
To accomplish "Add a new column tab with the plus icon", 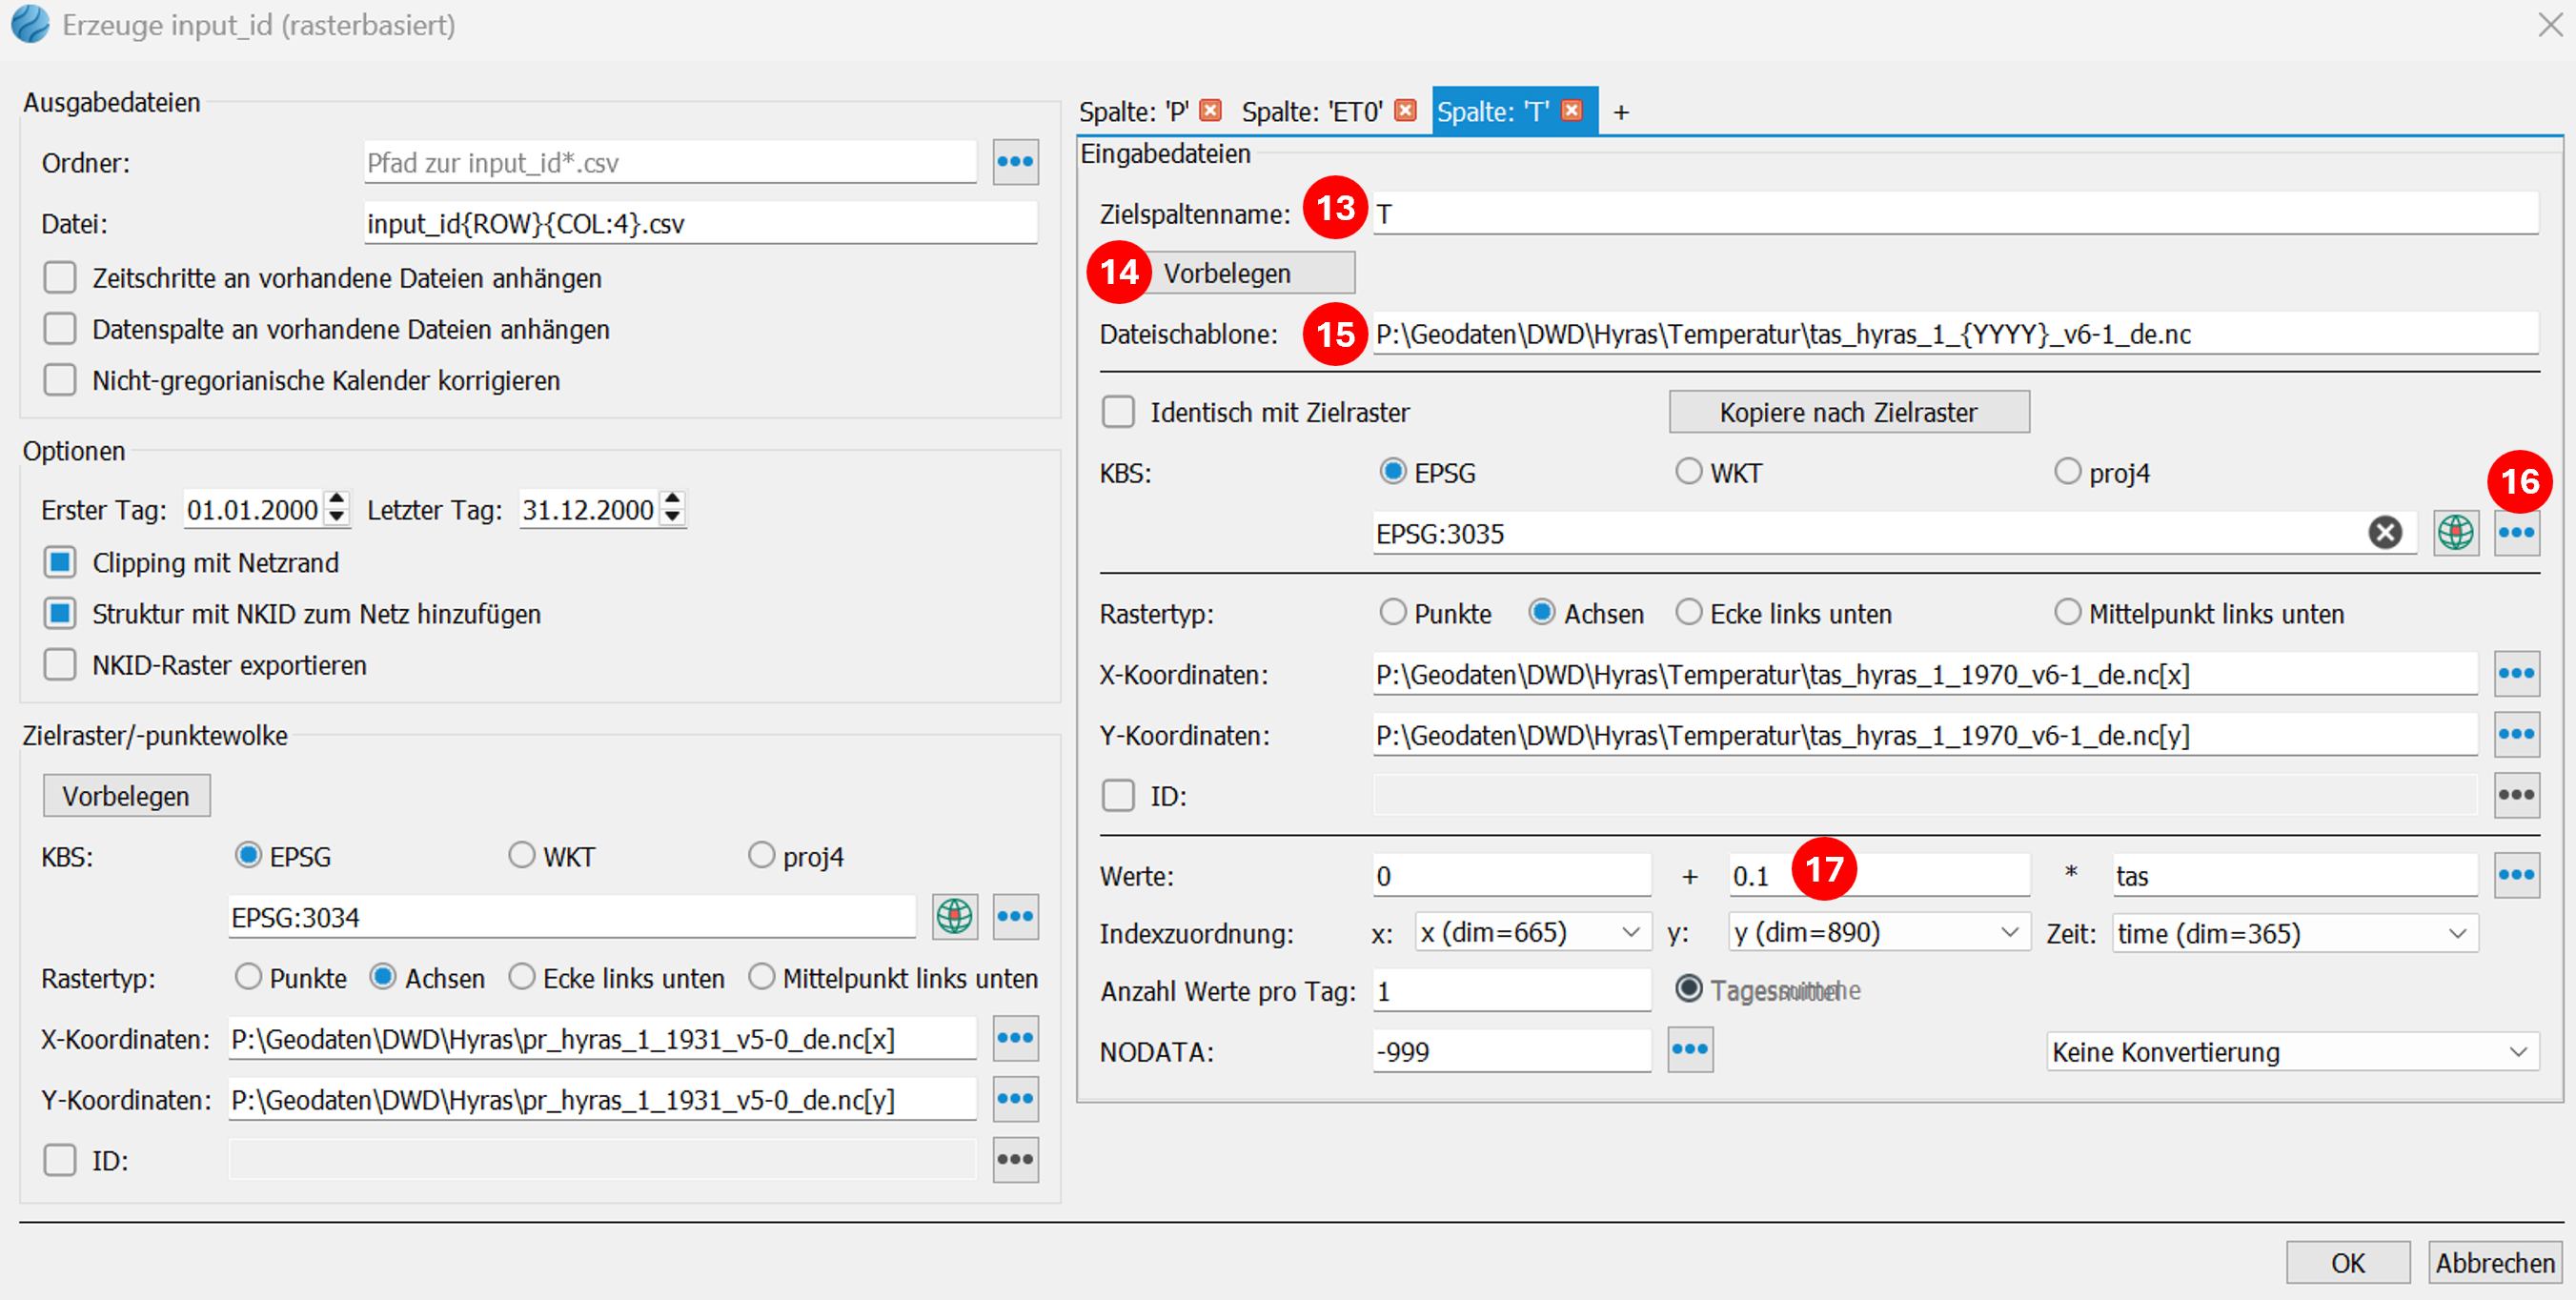I will 1621,112.
